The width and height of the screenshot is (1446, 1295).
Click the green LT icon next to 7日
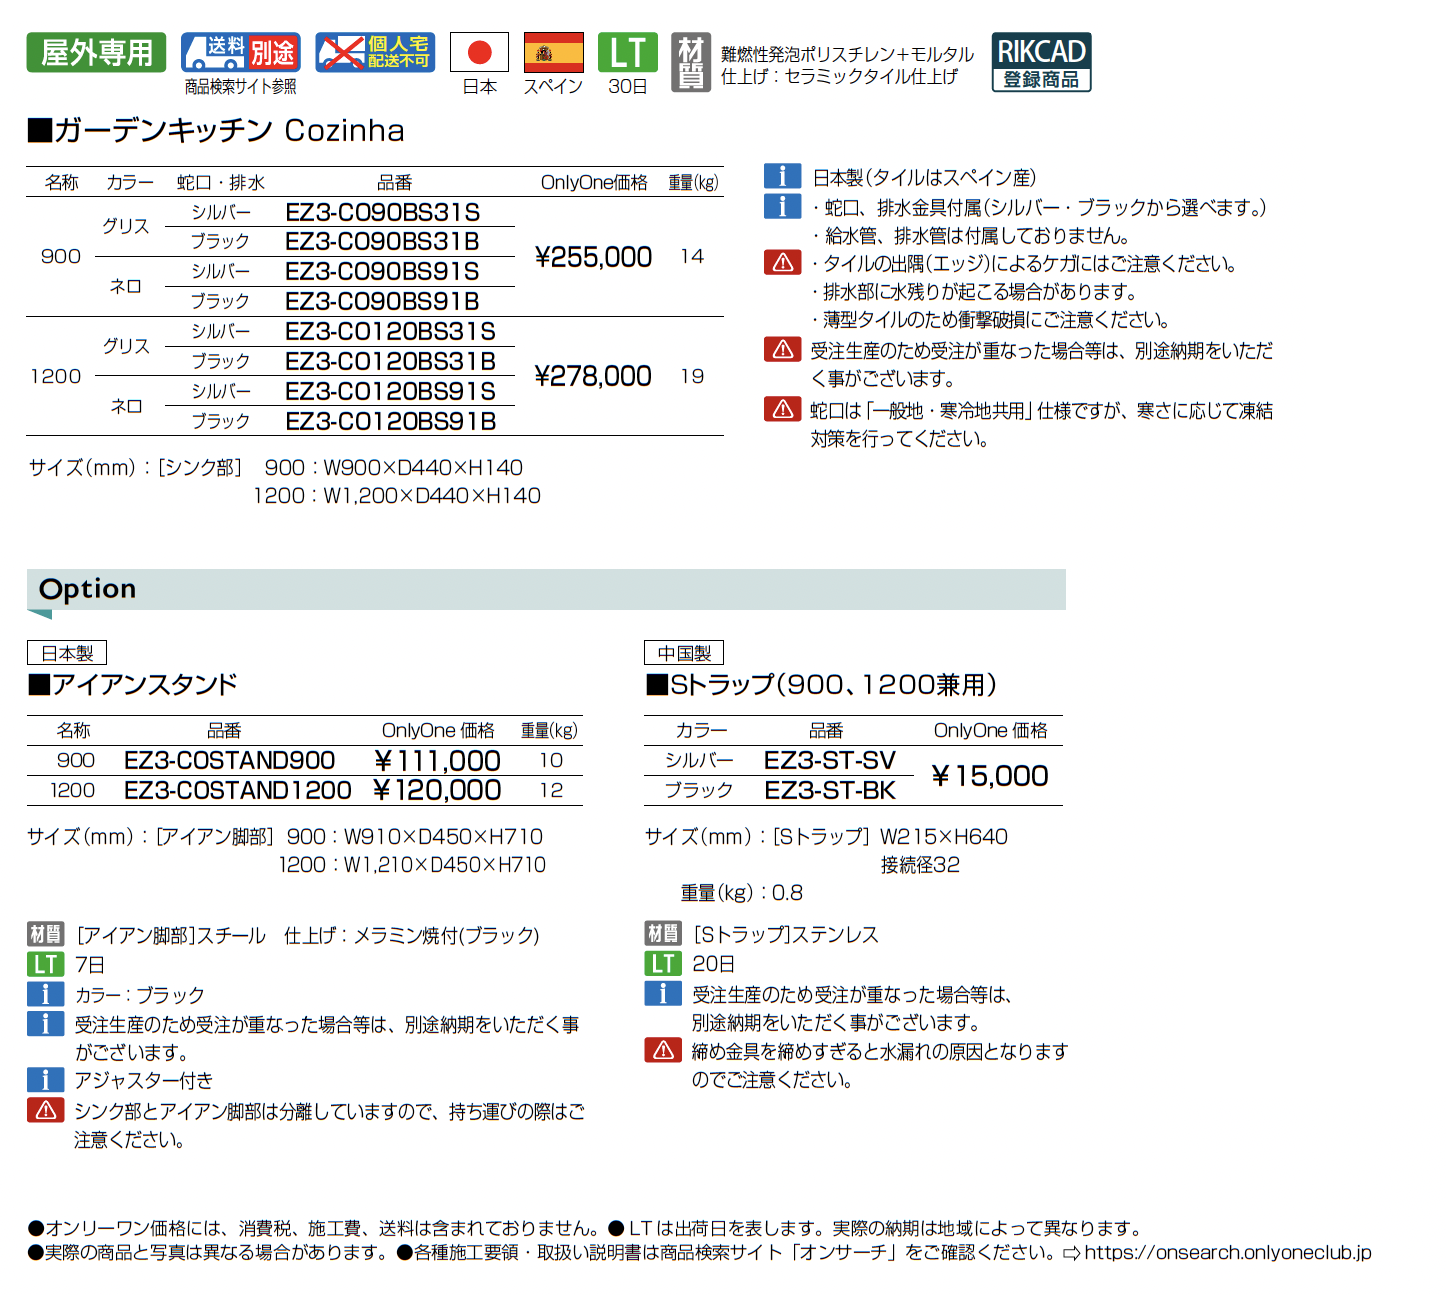45,964
